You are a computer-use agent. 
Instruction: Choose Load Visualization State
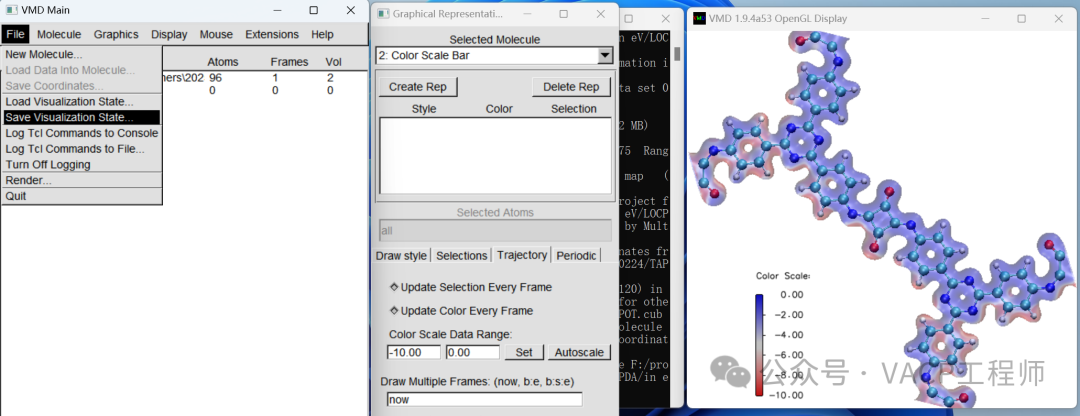[x=82, y=102]
